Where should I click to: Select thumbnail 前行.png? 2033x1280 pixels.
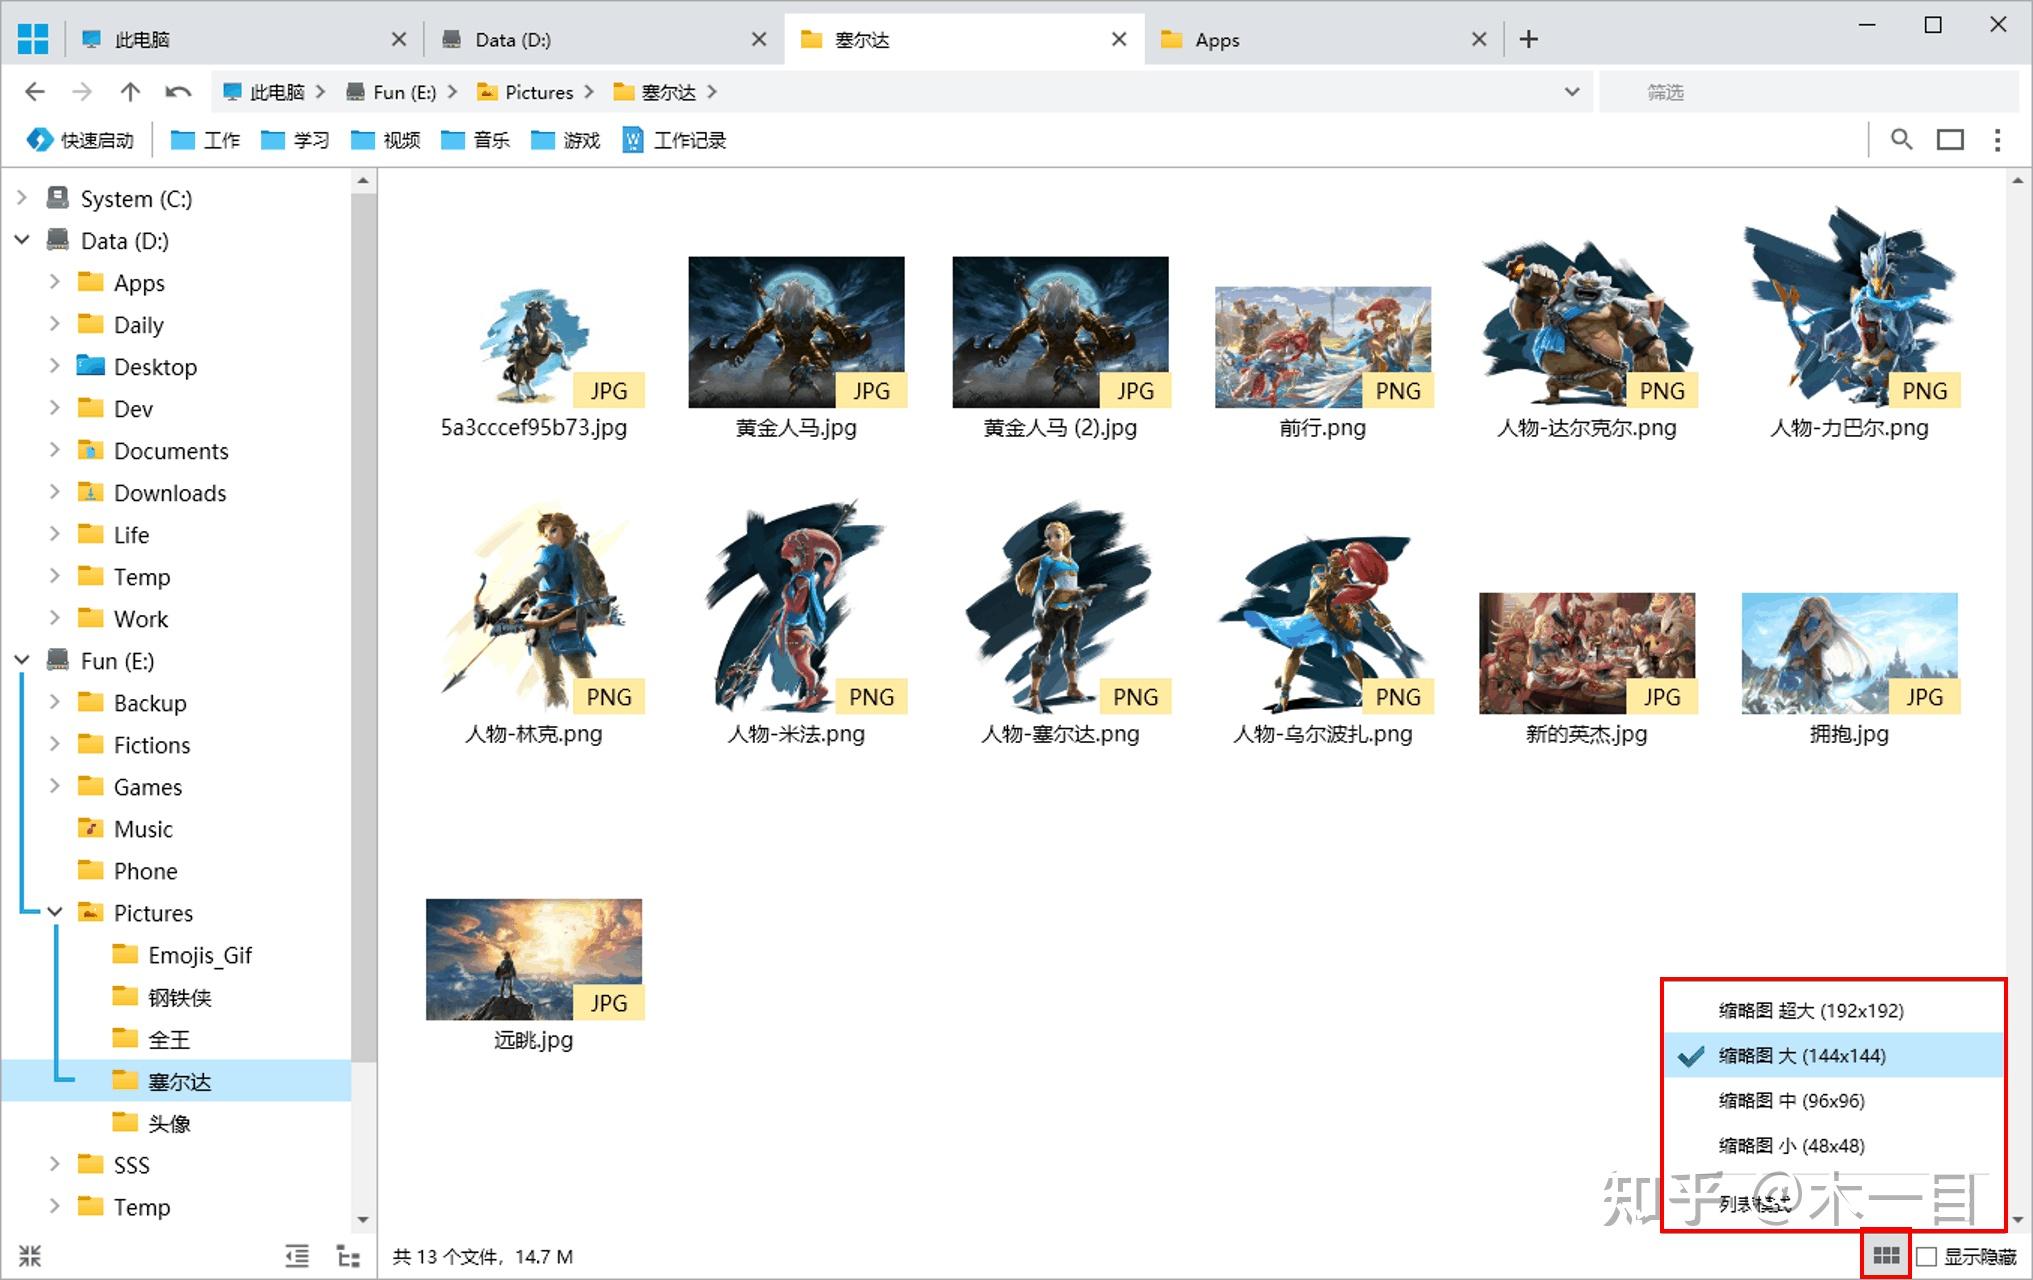(x=1323, y=347)
